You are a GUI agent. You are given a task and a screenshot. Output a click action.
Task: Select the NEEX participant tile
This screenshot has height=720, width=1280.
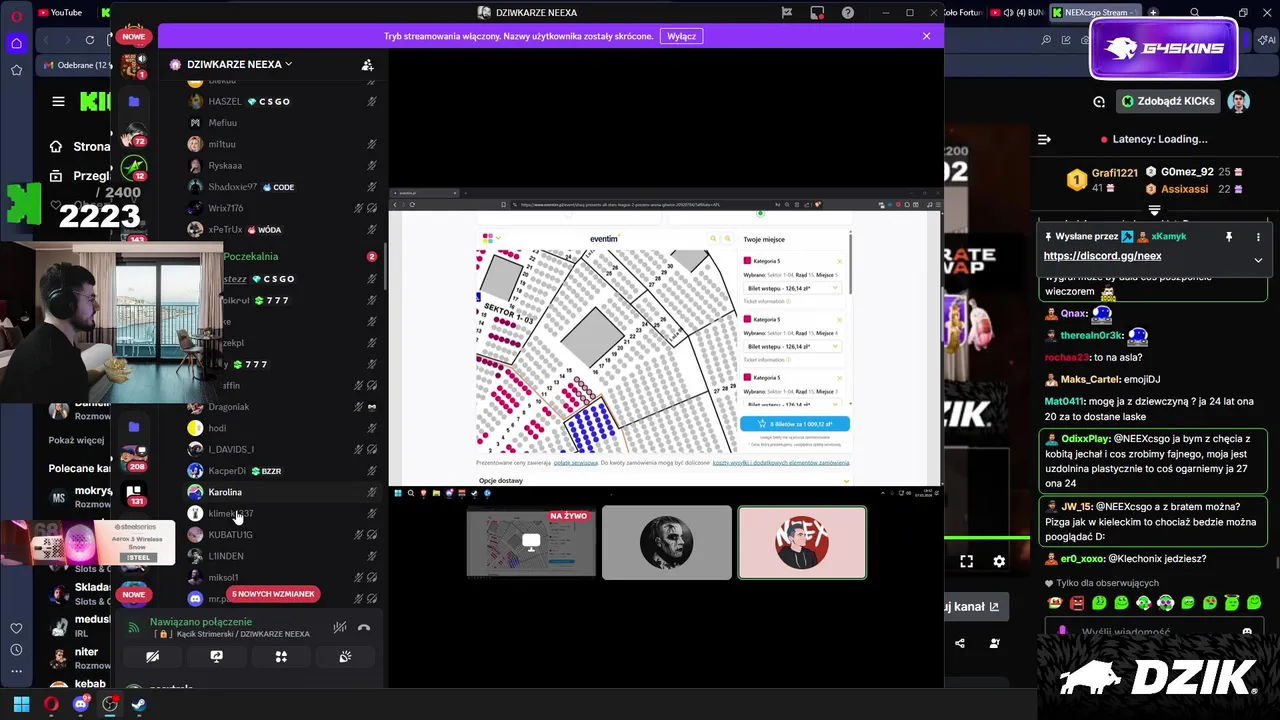[x=802, y=542]
